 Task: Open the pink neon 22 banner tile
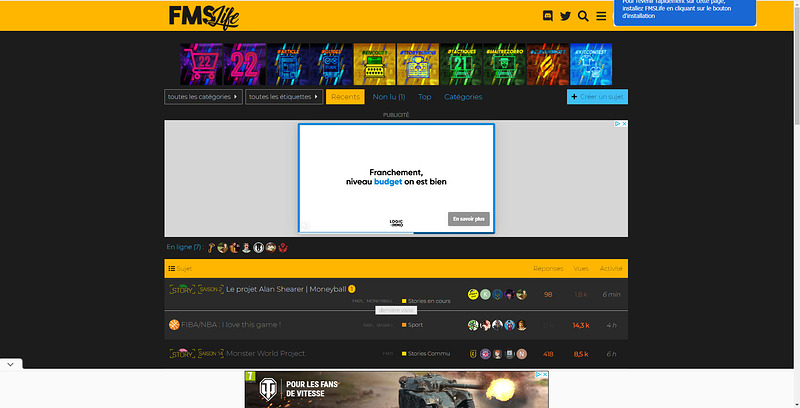pyautogui.click(x=244, y=64)
